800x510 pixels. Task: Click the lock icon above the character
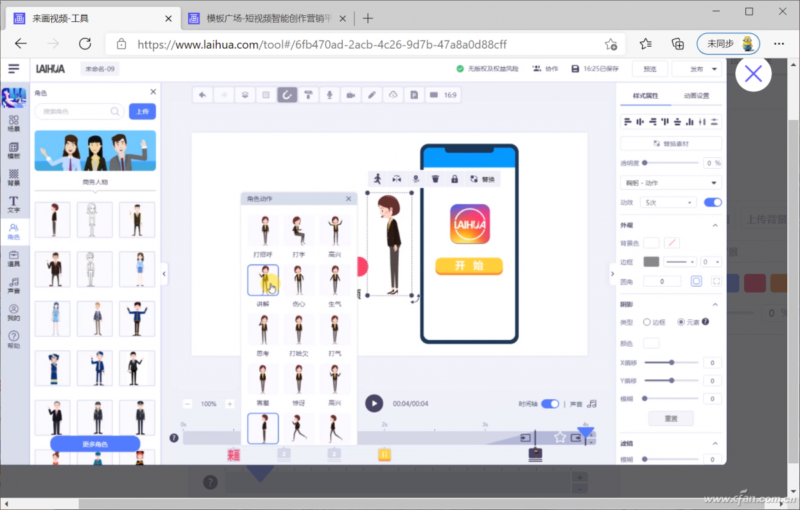(453, 179)
